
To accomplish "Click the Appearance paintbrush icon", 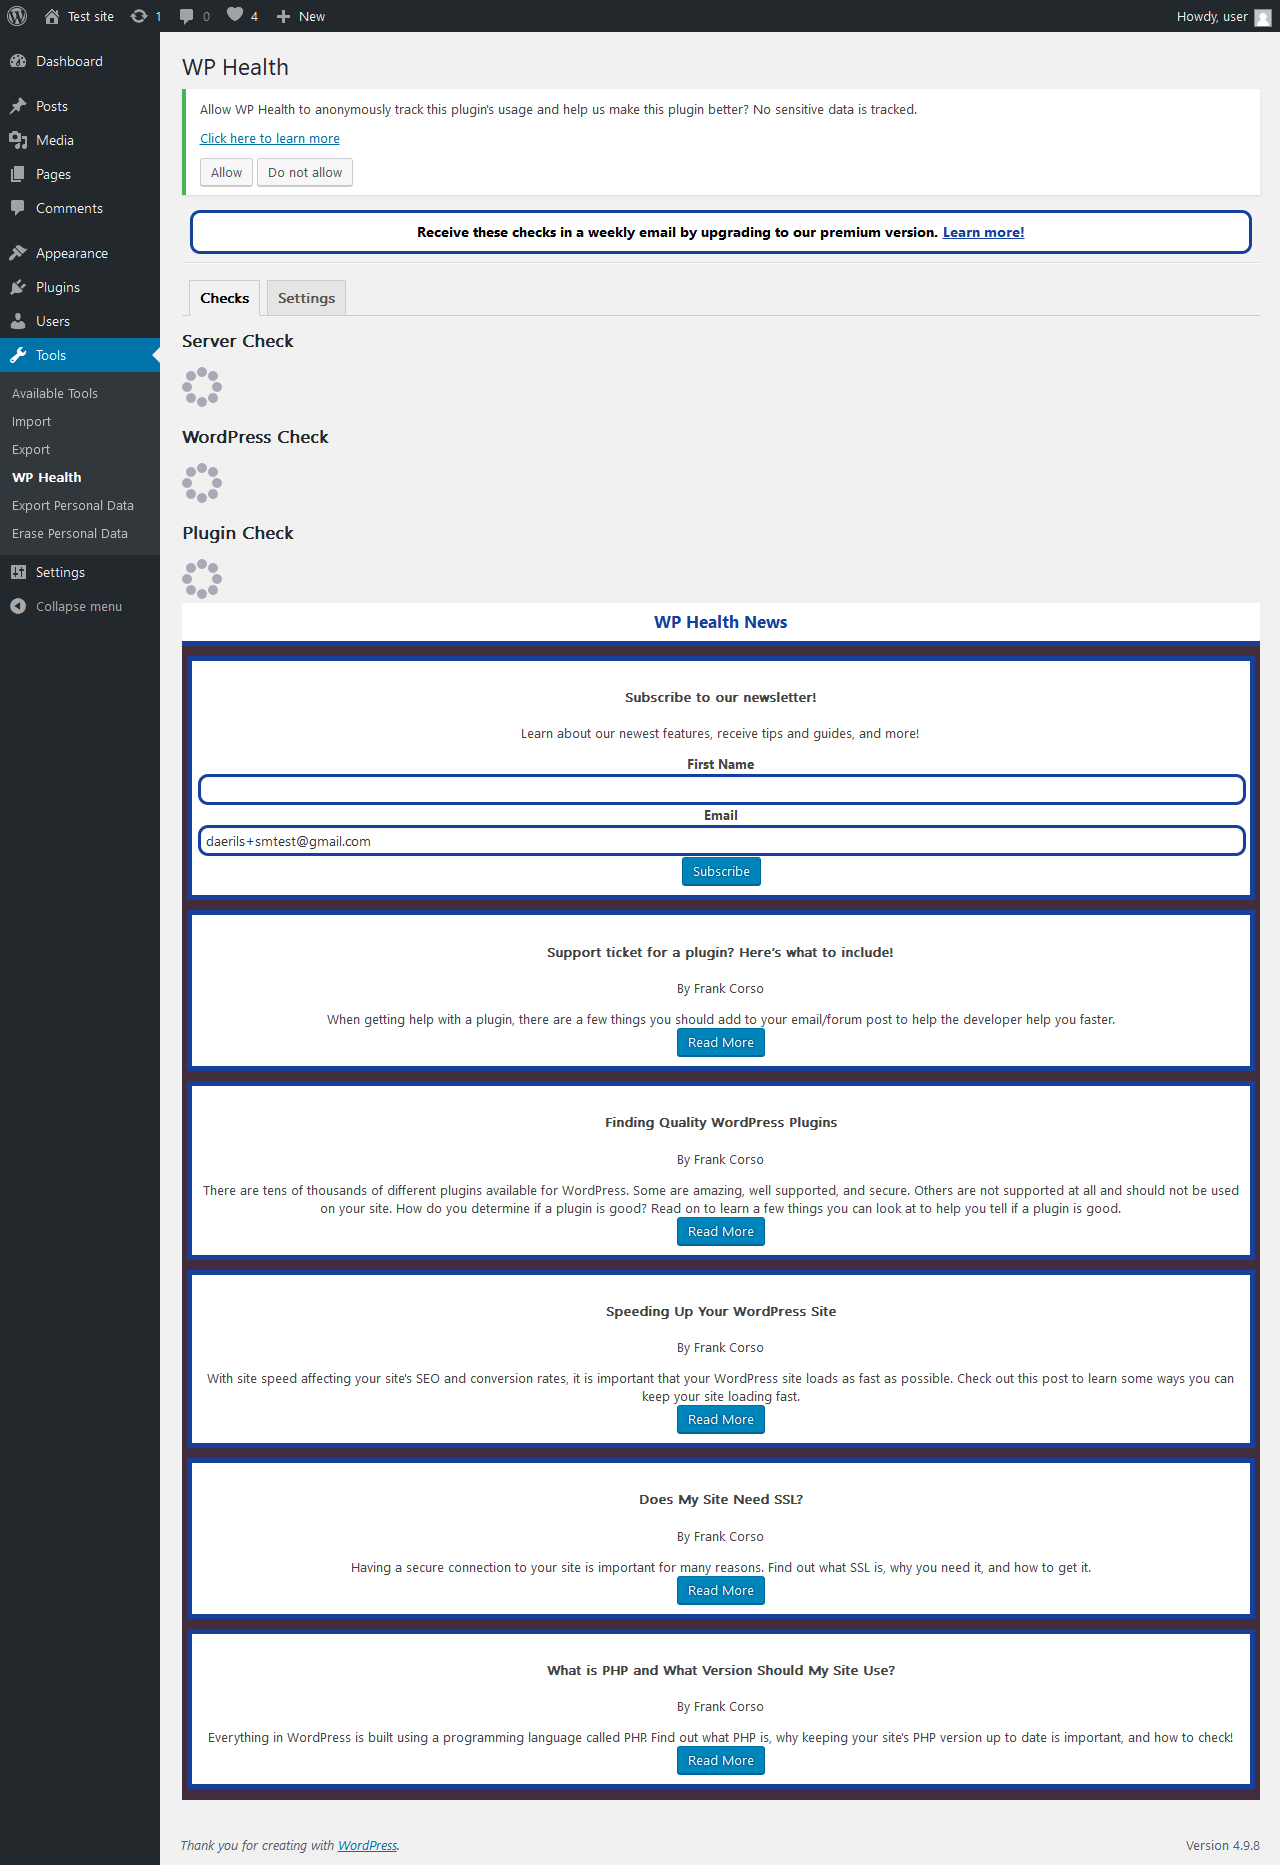I will pyautogui.click(x=18, y=253).
